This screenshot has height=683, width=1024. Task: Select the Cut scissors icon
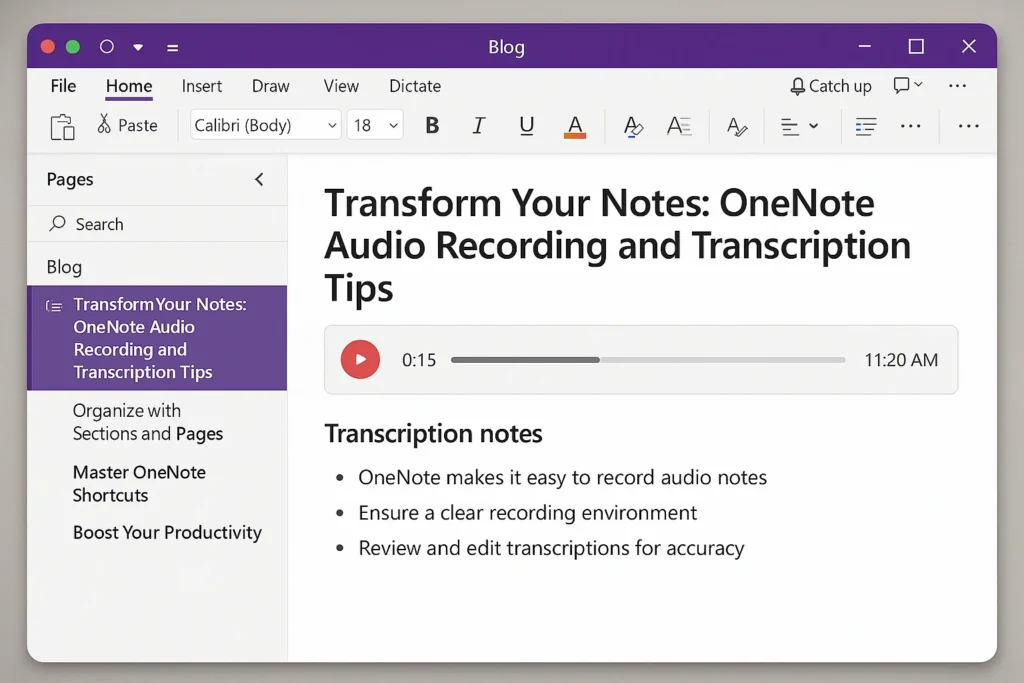click(103, 125)
